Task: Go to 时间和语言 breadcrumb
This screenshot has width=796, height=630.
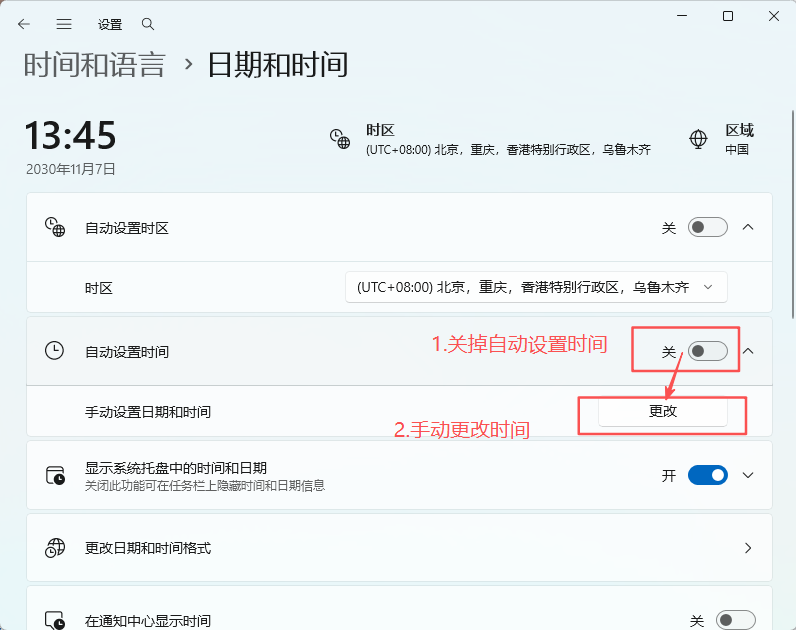Action: coord(94,64)
